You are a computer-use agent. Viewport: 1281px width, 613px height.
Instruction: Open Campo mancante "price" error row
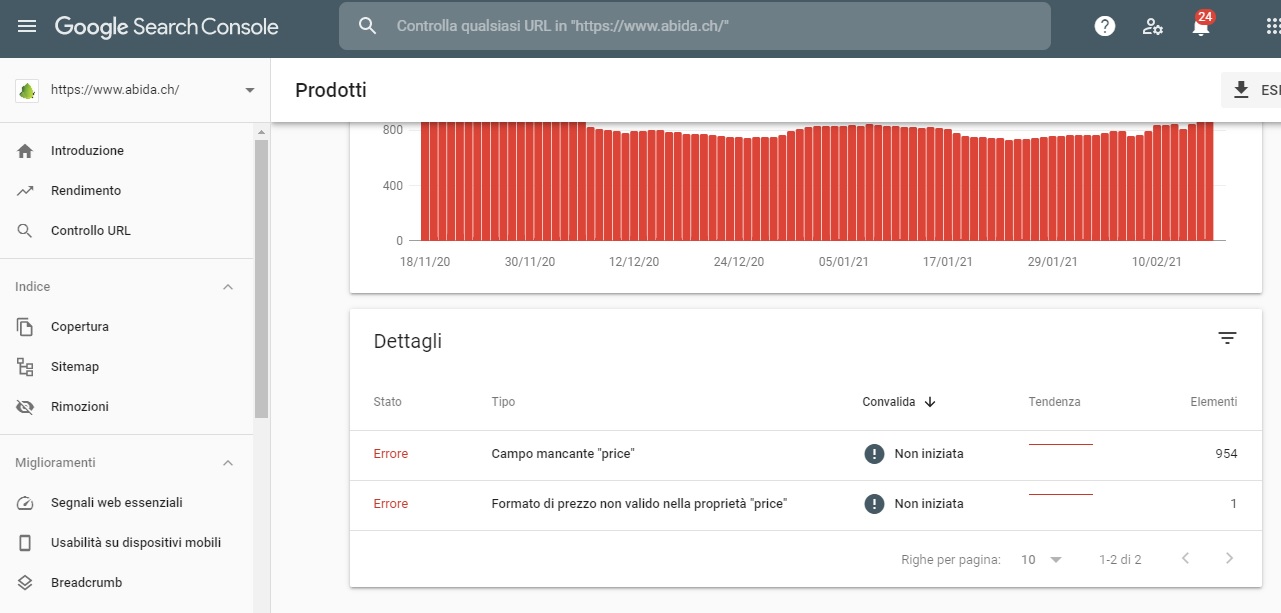(806, 455)
